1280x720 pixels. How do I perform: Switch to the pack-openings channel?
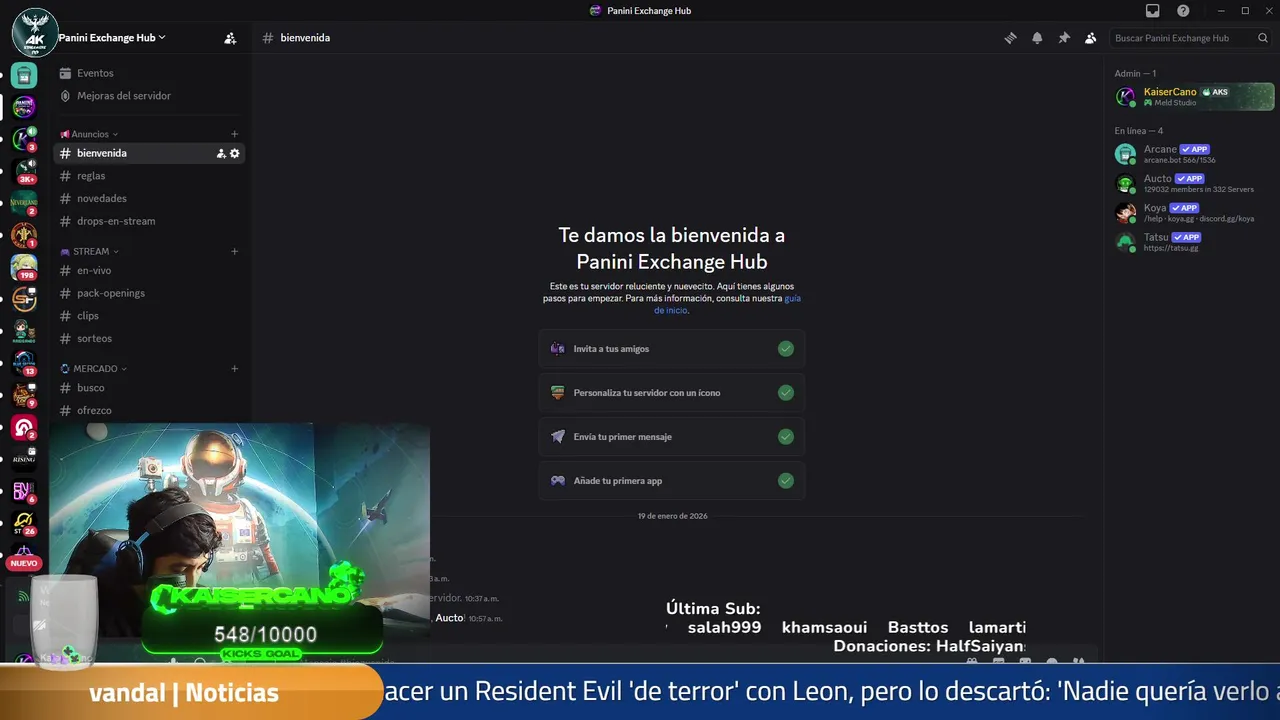[x=150, y=293]
